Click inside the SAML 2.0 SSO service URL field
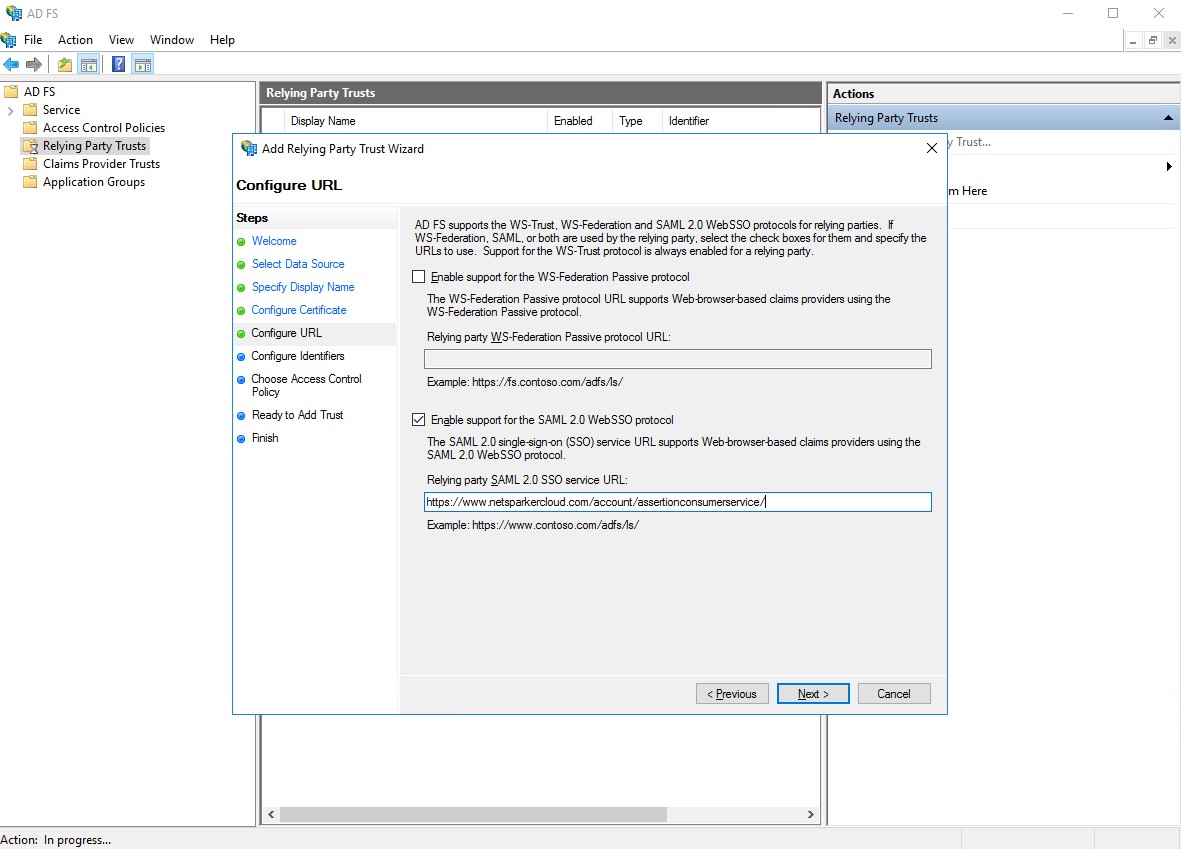The height and width of the screenshot is (849, 1181). tap(677, 501)
